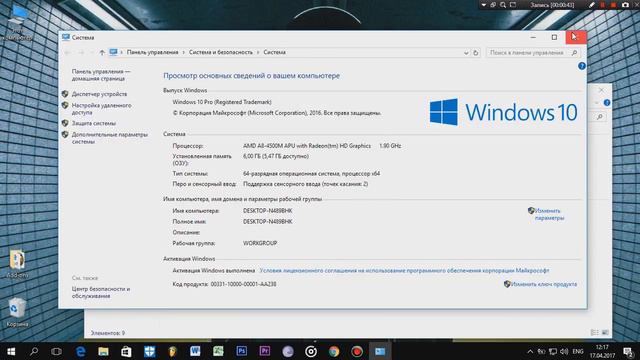Open the Recycle Bin desktop icon

tap(17, 312)
